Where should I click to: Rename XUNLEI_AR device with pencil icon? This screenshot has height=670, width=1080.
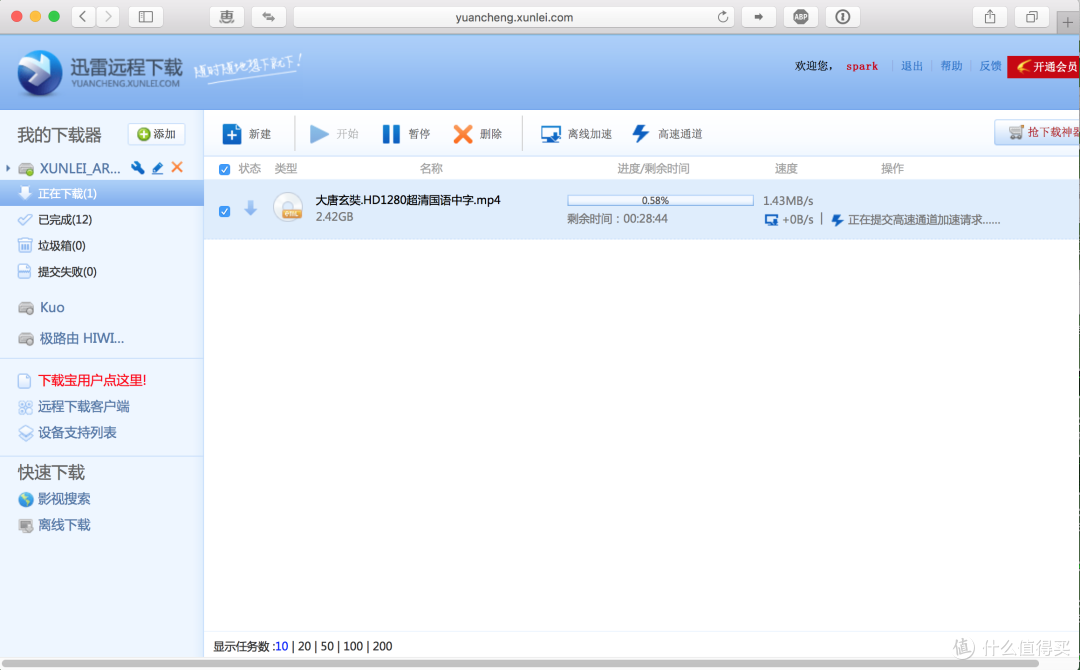[158, 167]
